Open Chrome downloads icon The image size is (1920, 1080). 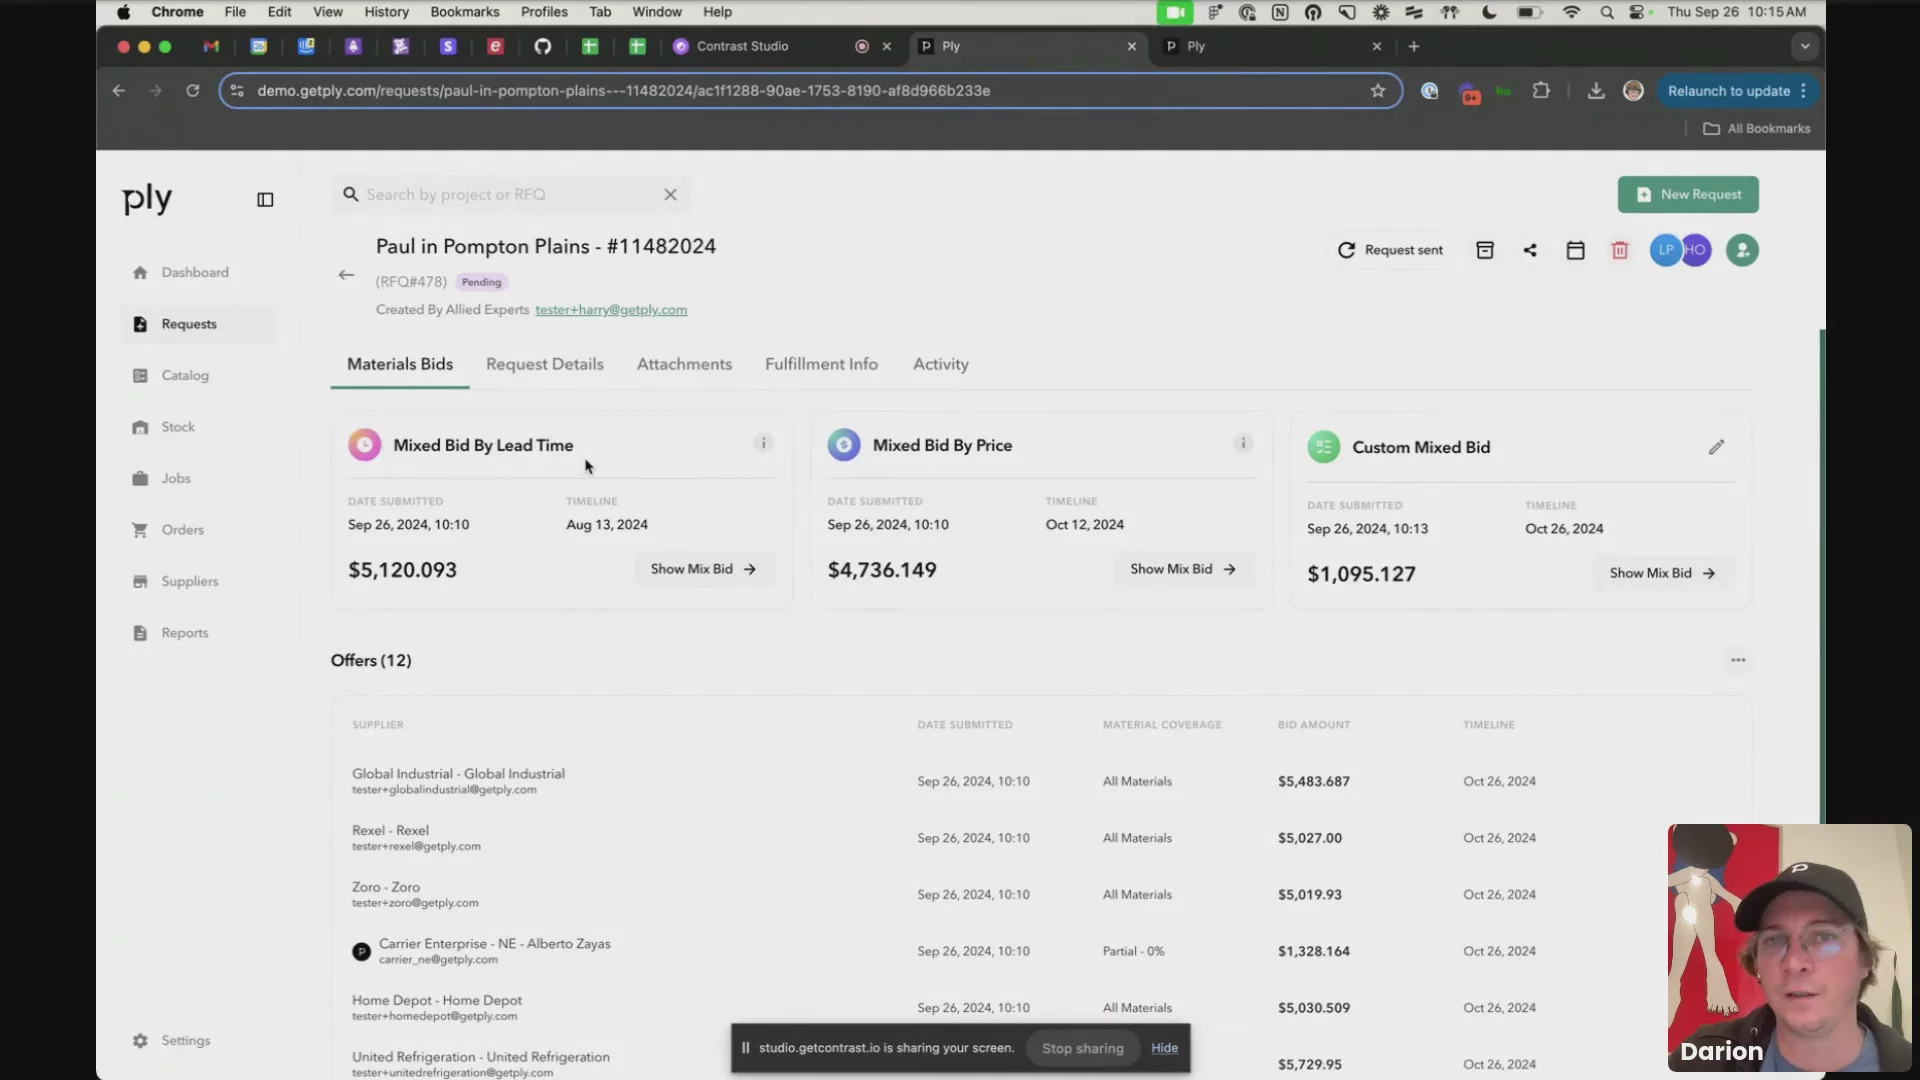click(x=1596, y=91)
